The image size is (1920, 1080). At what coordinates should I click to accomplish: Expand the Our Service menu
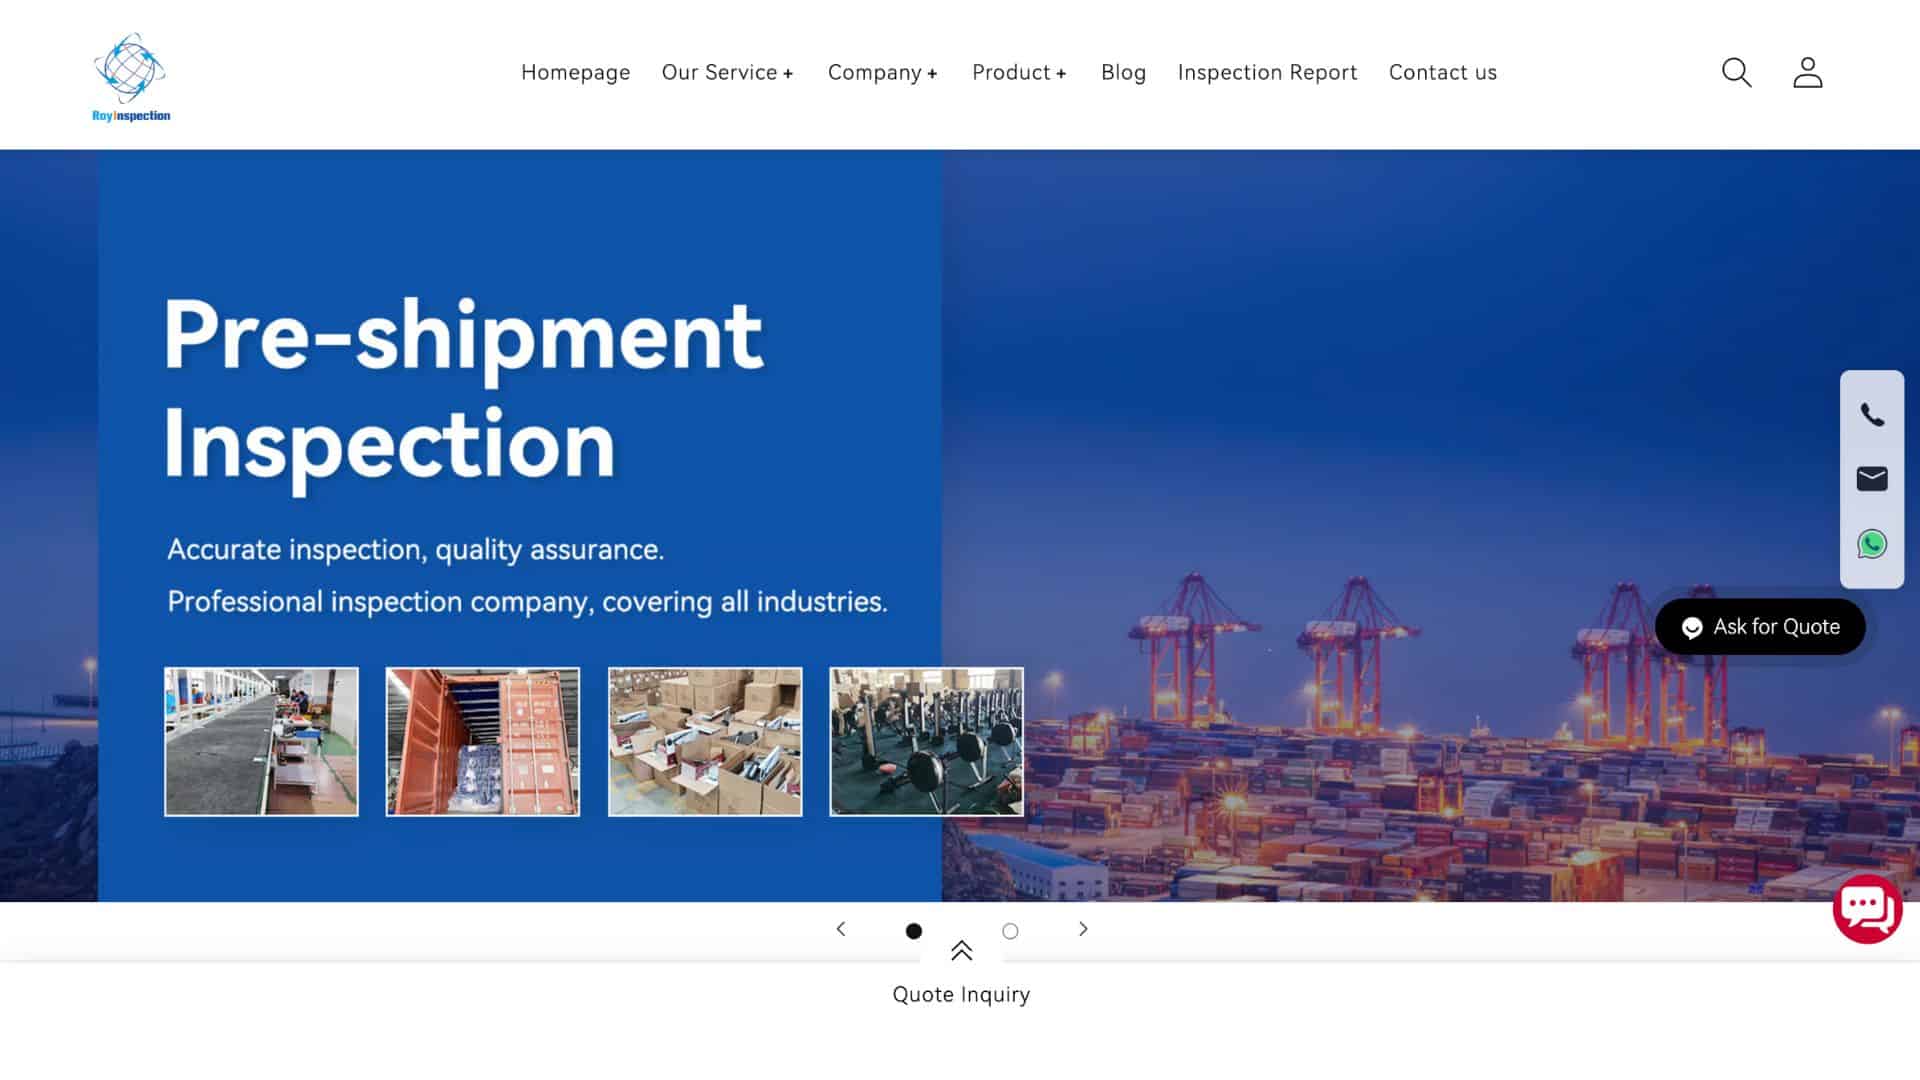coord(727,72)
